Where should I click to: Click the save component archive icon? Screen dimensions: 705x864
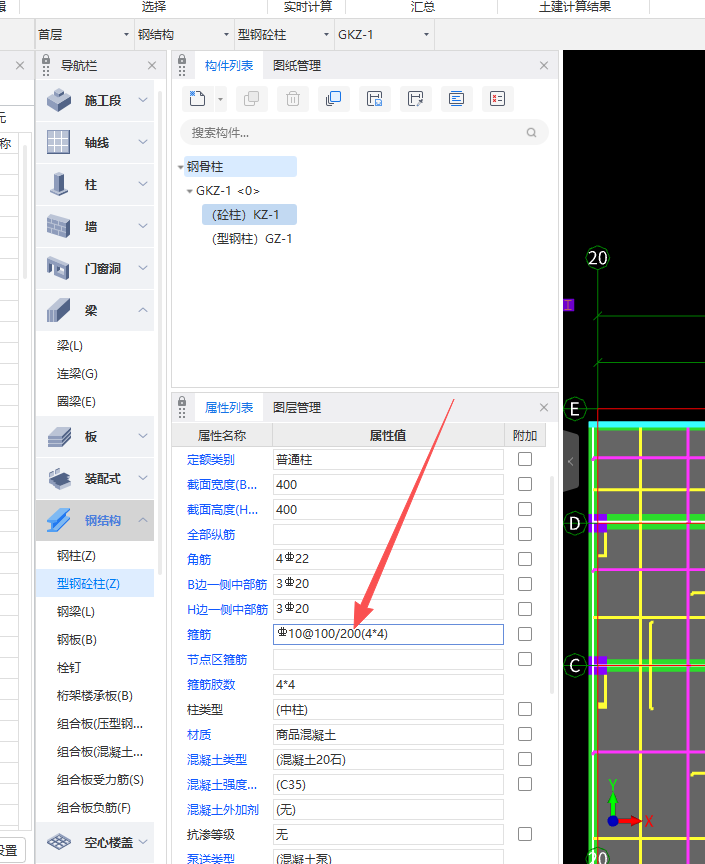375,98
